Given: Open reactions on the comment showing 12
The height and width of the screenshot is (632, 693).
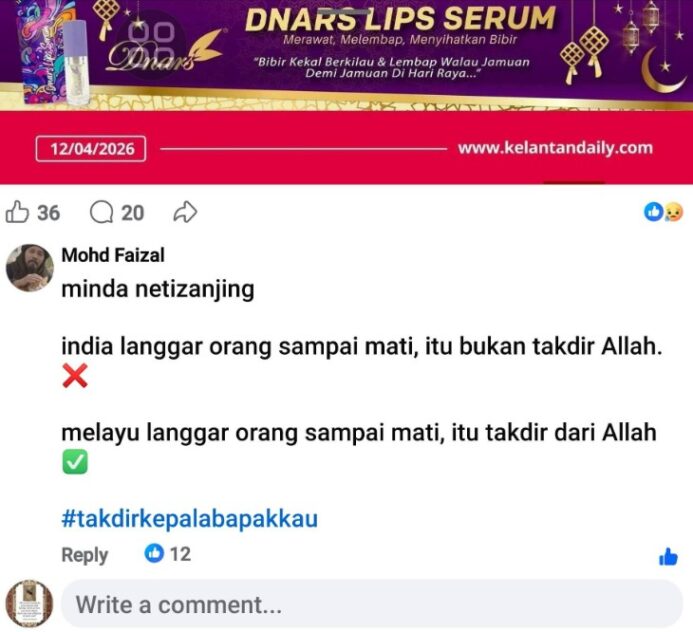Looking at the screenshot, I should (x=168, y=554).
